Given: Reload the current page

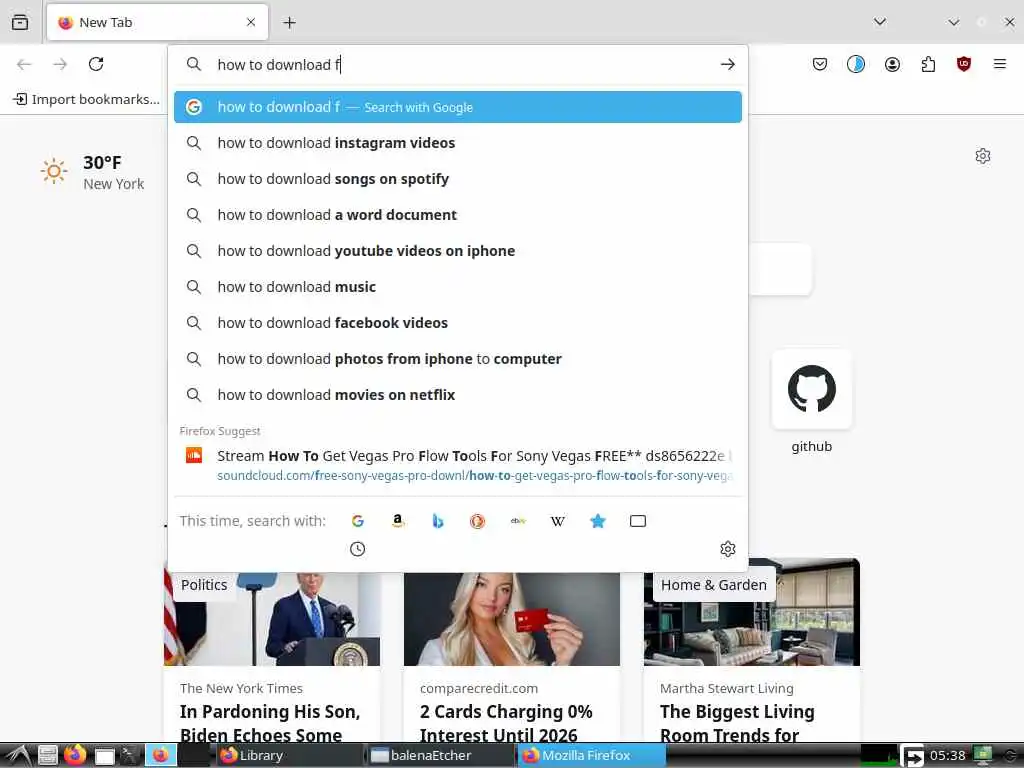Looking at the screenshot, I should [96, 64].
